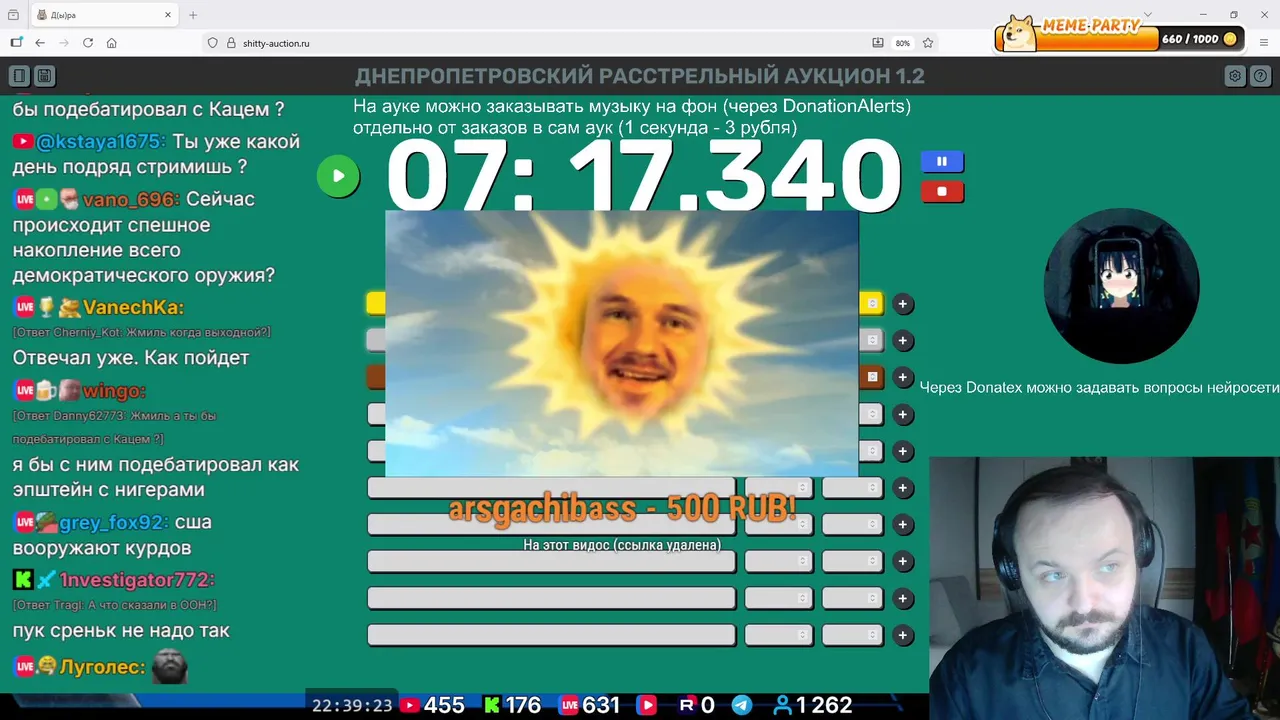Click plus button on the bottom lot row
The image size is (1280, 720).
(x=903, y=635)
